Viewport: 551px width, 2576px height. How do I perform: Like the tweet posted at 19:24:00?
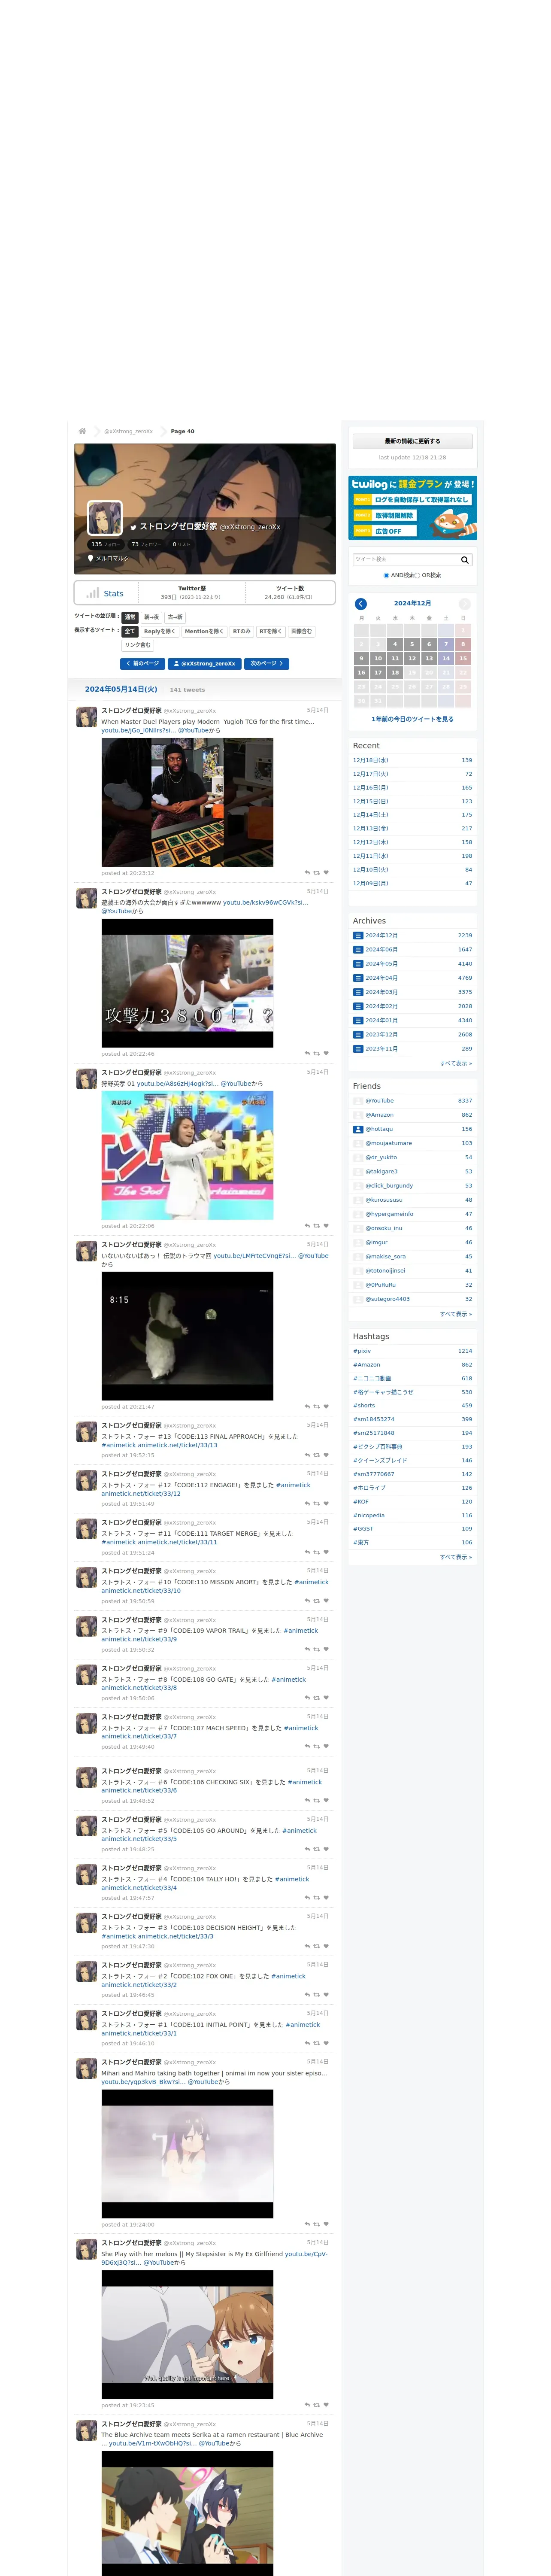[326, 2225]
